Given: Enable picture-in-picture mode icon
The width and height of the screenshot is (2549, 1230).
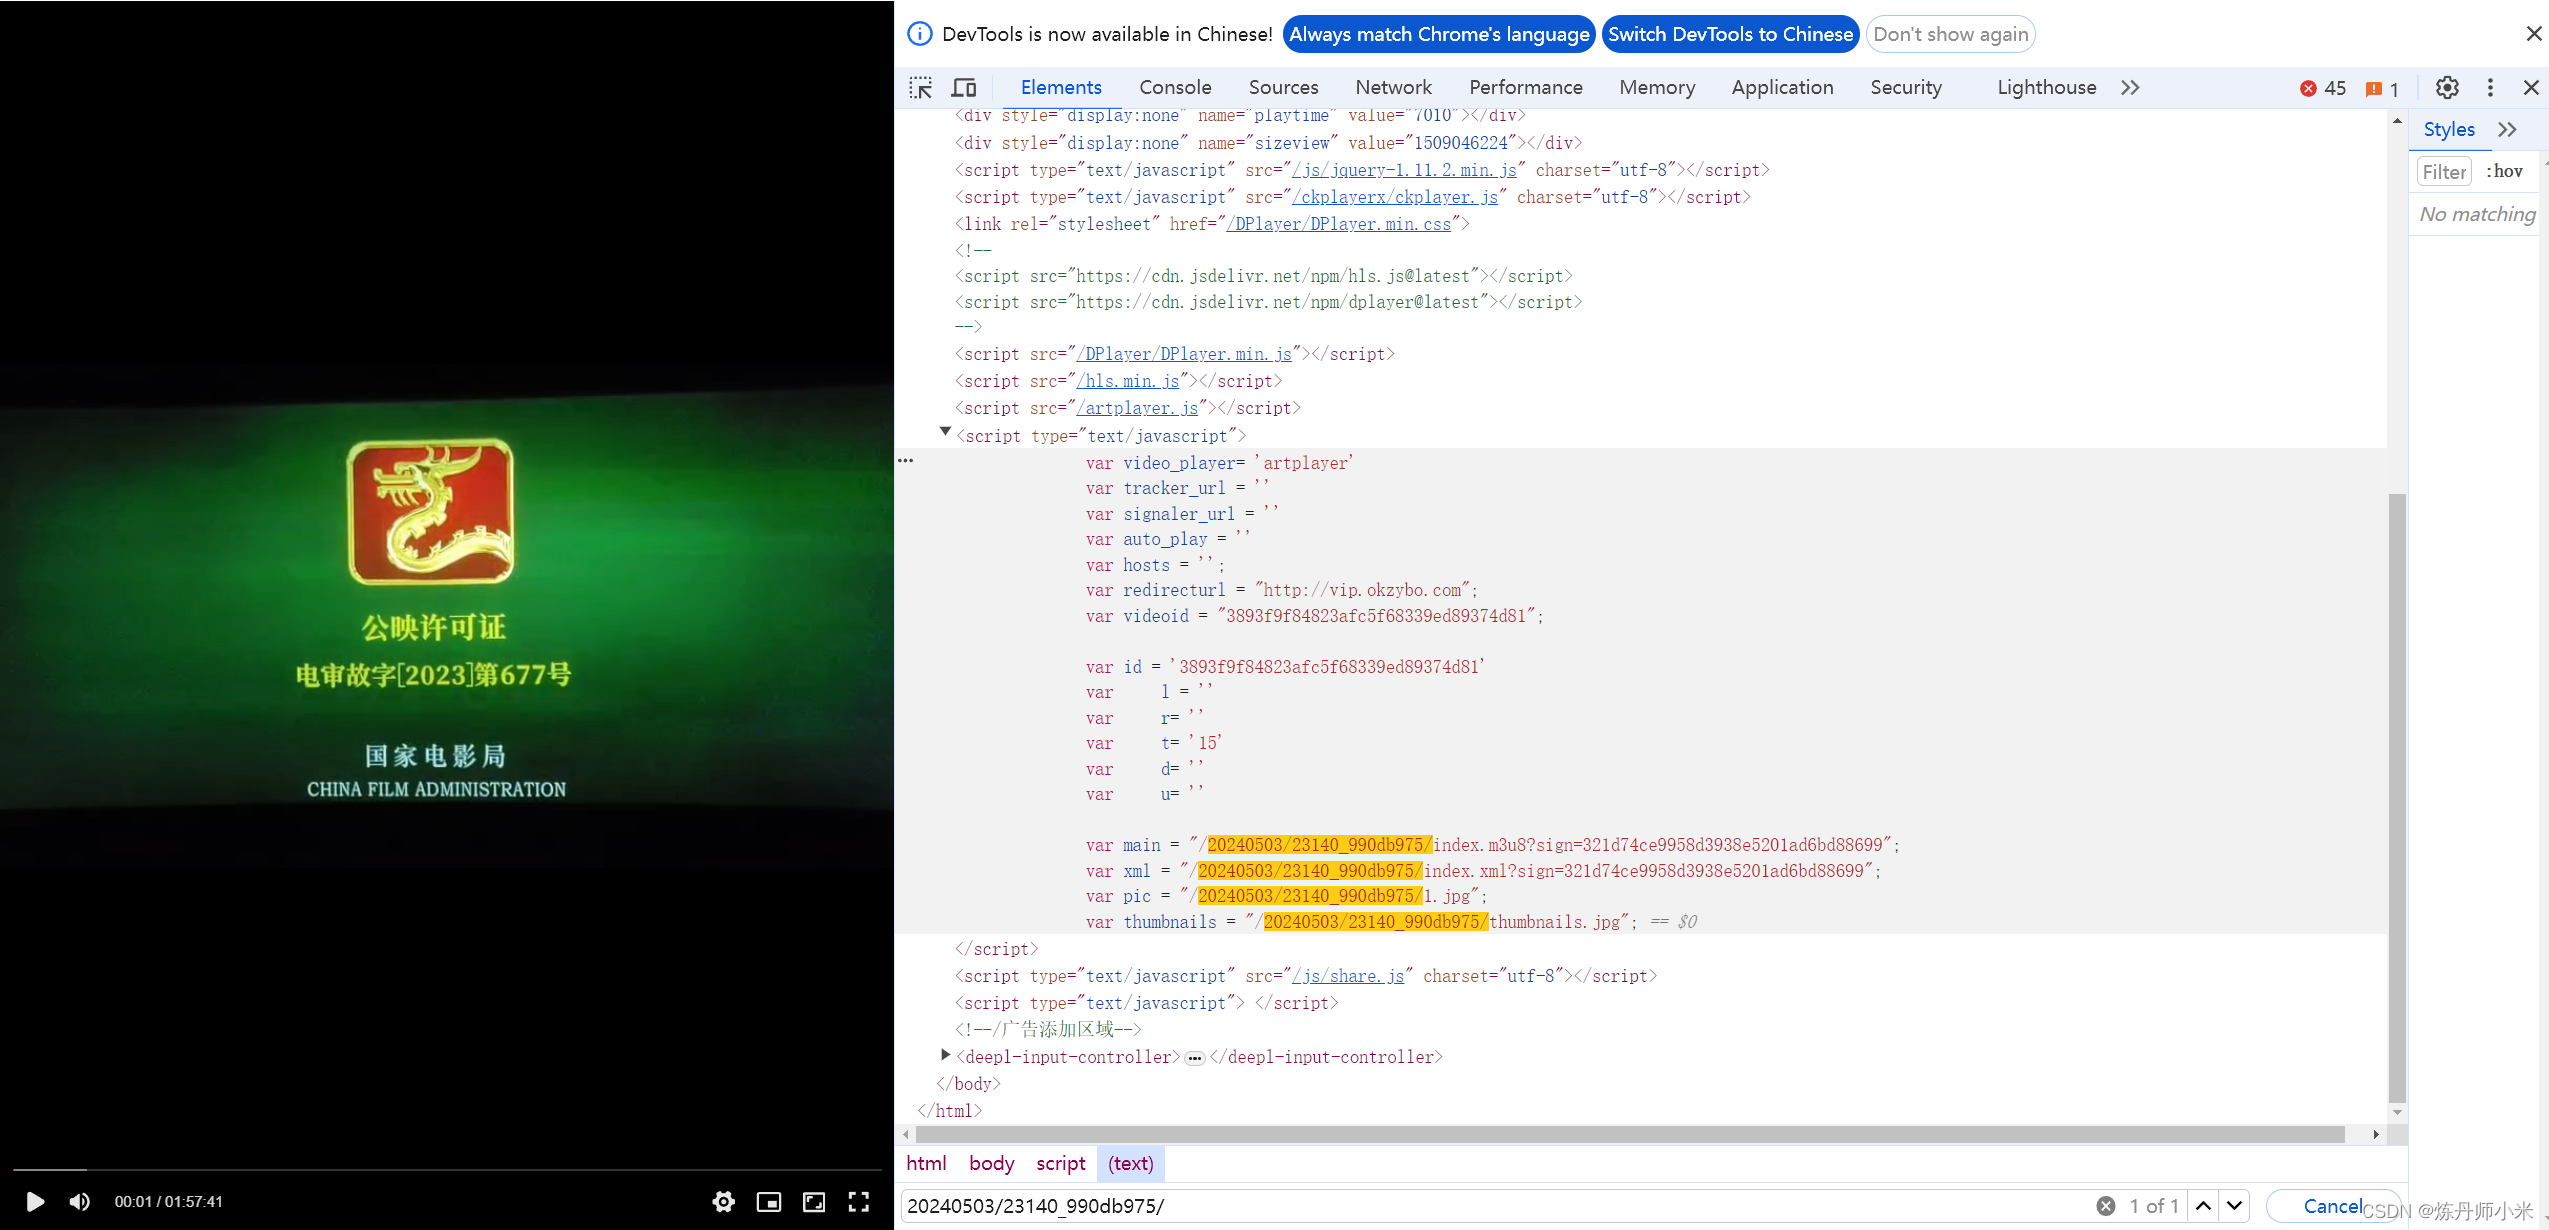Looking at the screenshot, I should pos(769,1201).
